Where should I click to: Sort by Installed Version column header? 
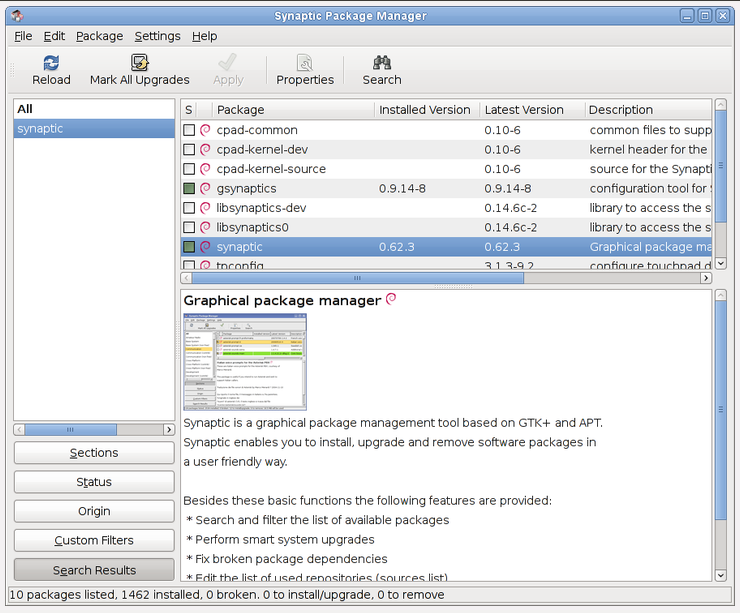[427, 109]
